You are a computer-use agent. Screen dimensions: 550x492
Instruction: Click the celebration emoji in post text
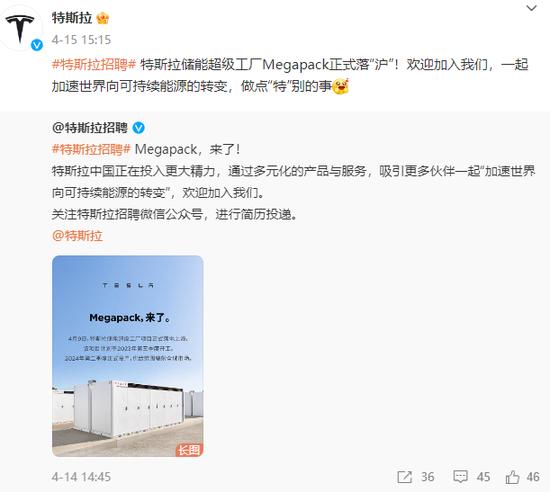(340, 86)
